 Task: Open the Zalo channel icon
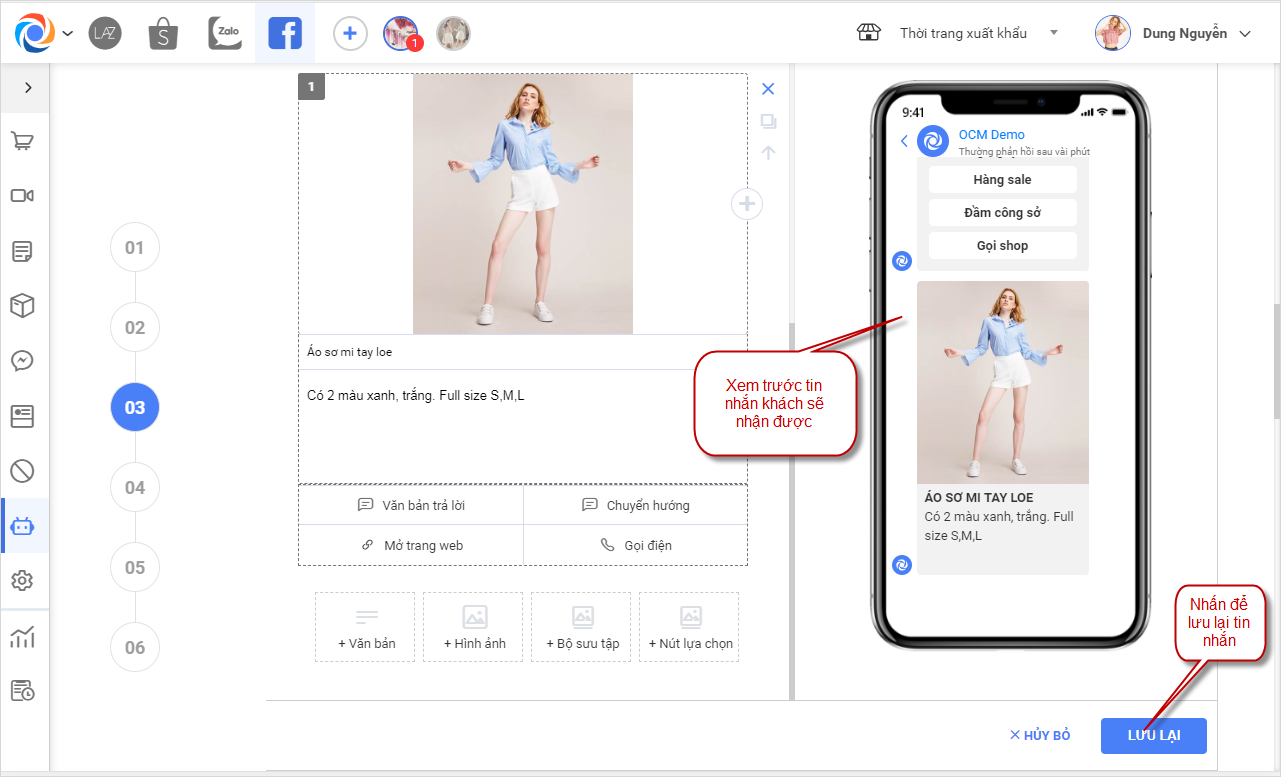click(225, 33)
